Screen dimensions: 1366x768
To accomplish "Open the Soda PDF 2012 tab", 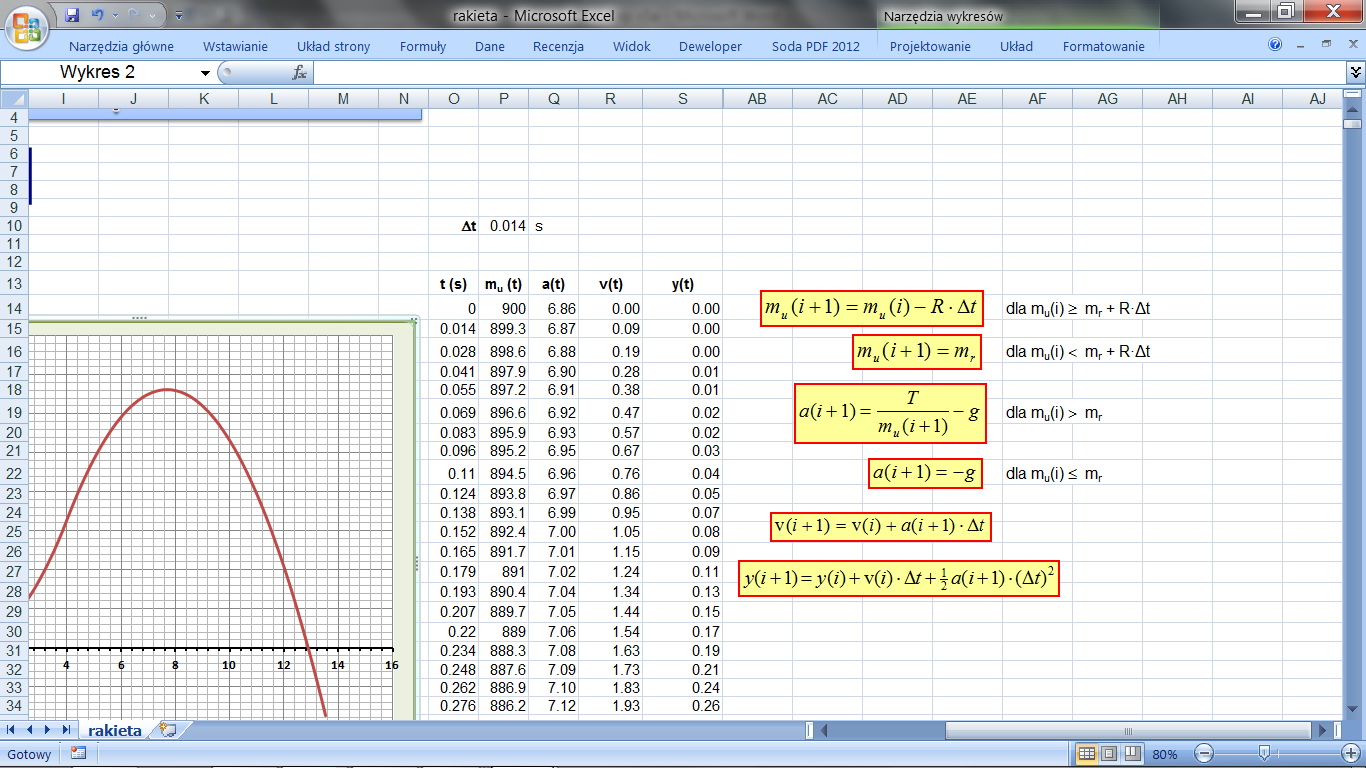I will (x=815, y=46).
